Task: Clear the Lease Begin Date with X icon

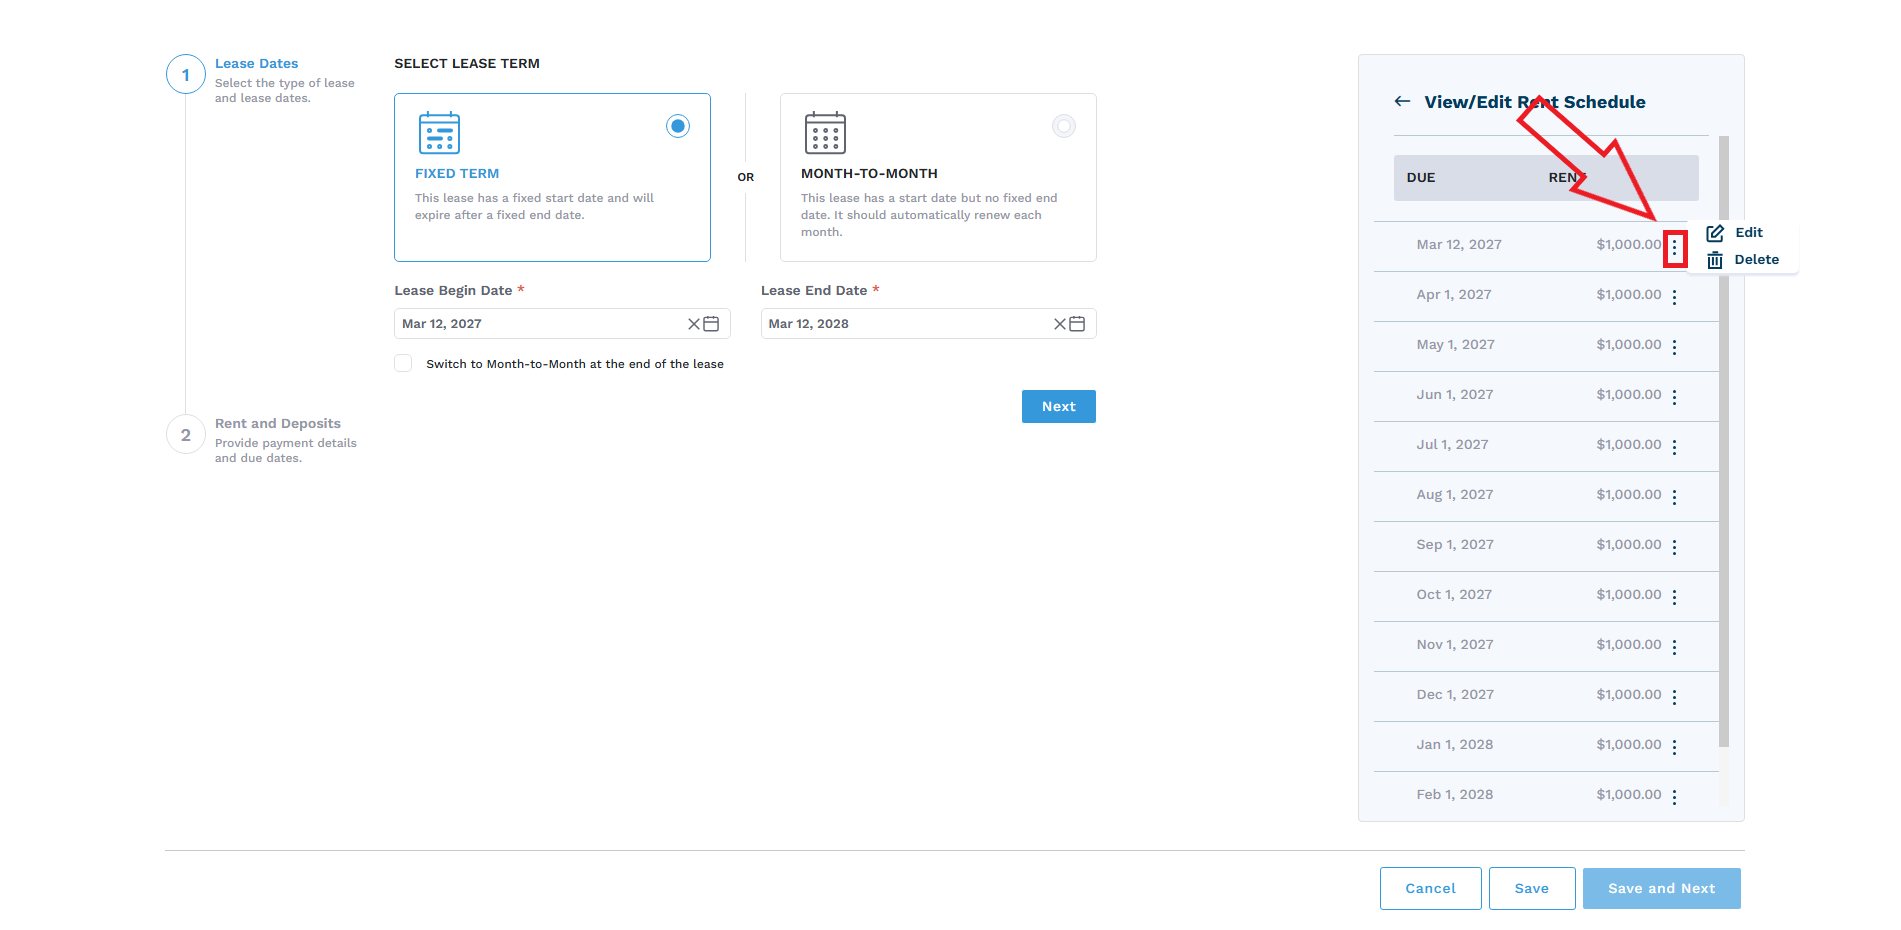Action: click(694, 324)
